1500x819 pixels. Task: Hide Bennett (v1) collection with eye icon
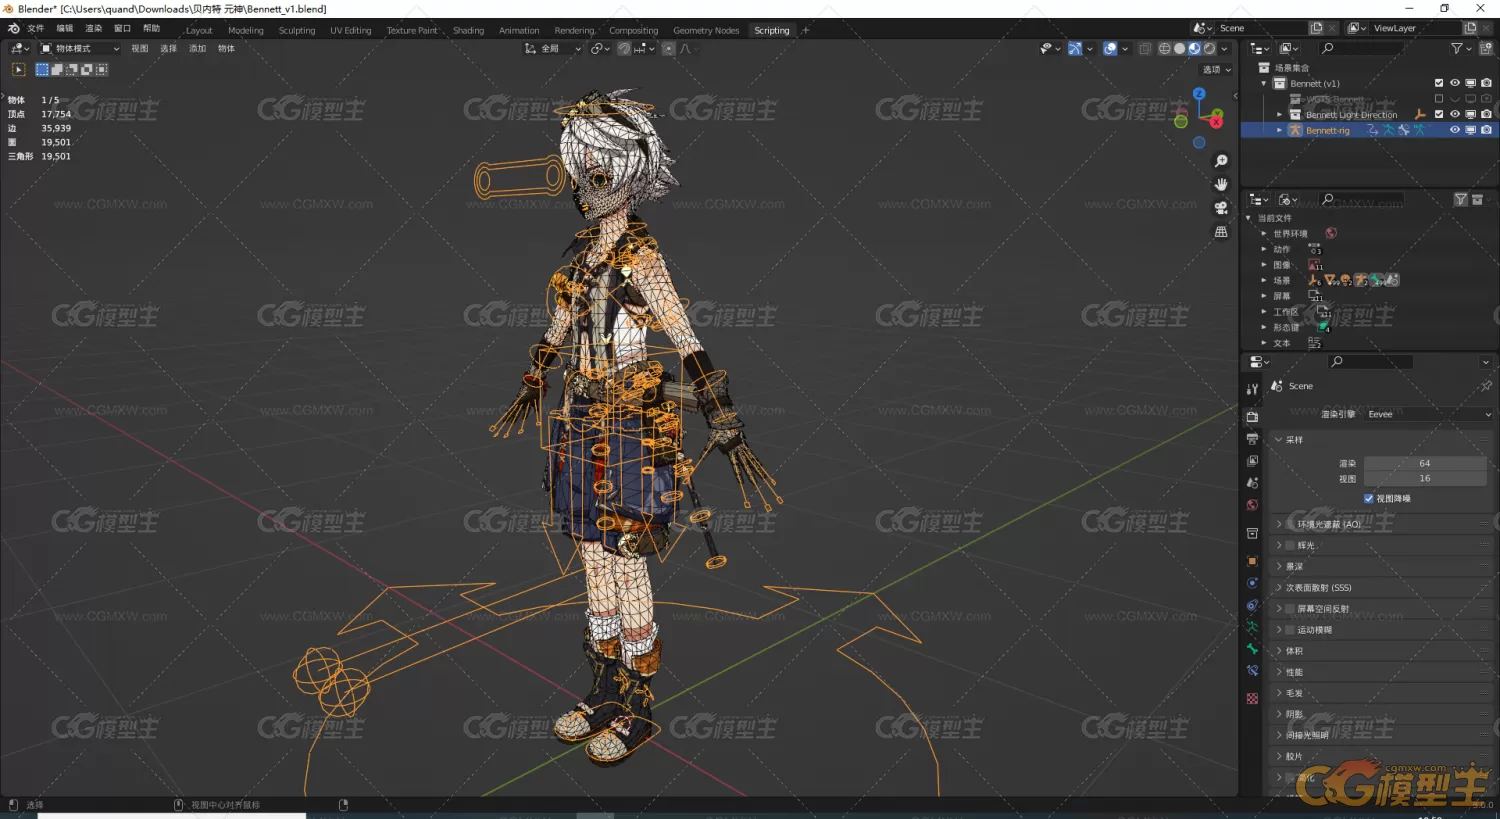[x=1455, y=83]
